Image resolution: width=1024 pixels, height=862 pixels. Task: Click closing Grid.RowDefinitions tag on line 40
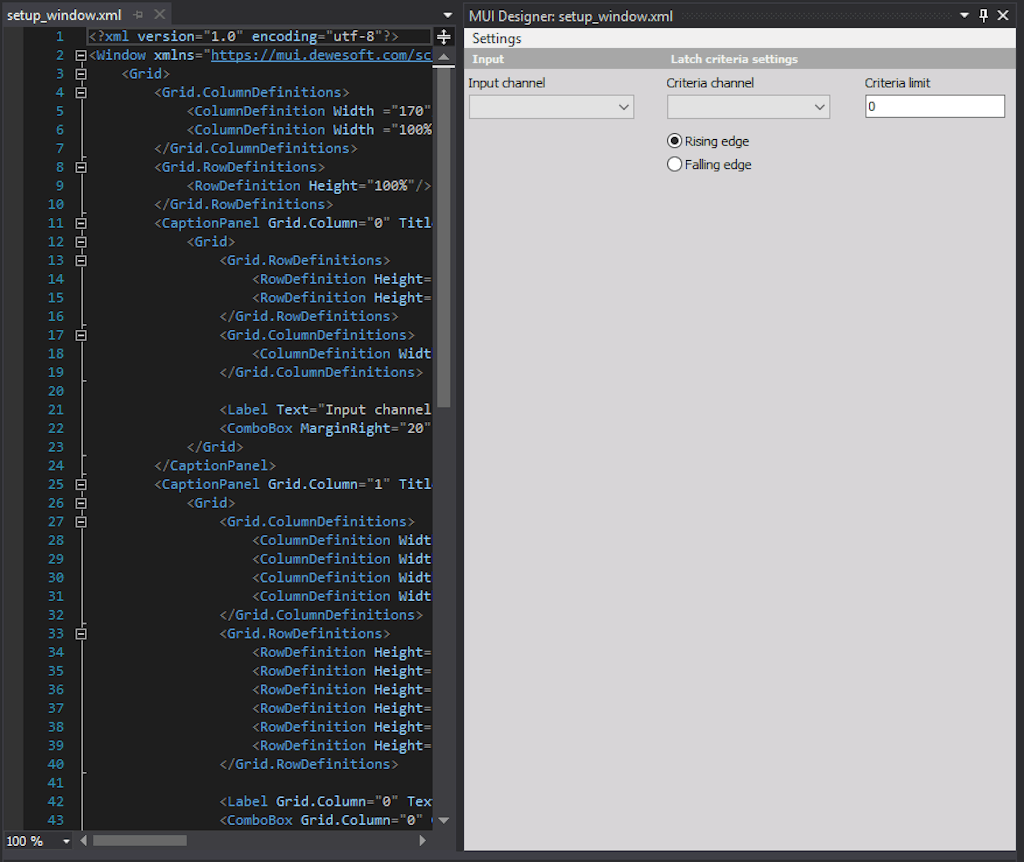[x=309, y=765]
